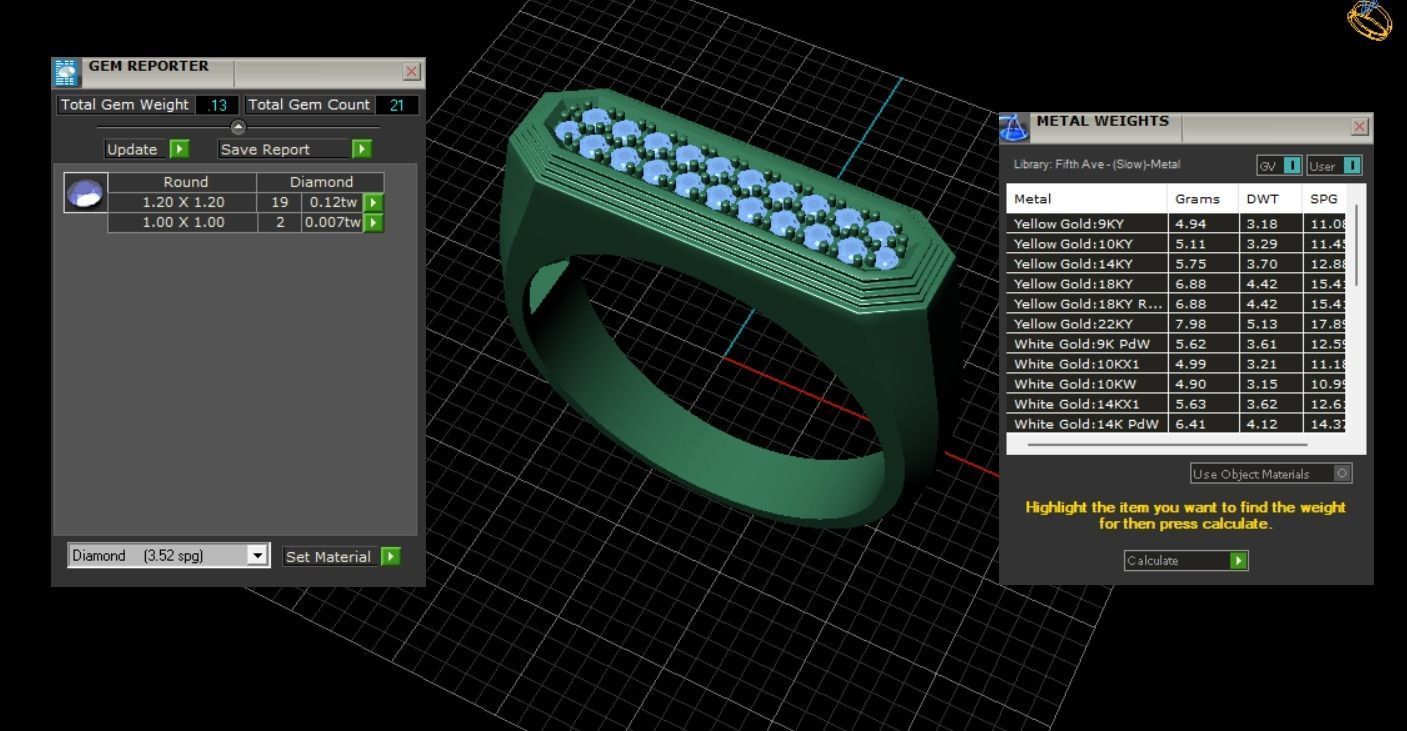Select the White Gold:14KX1 row
1407x731 pixels.
[x=1178, y=403]
